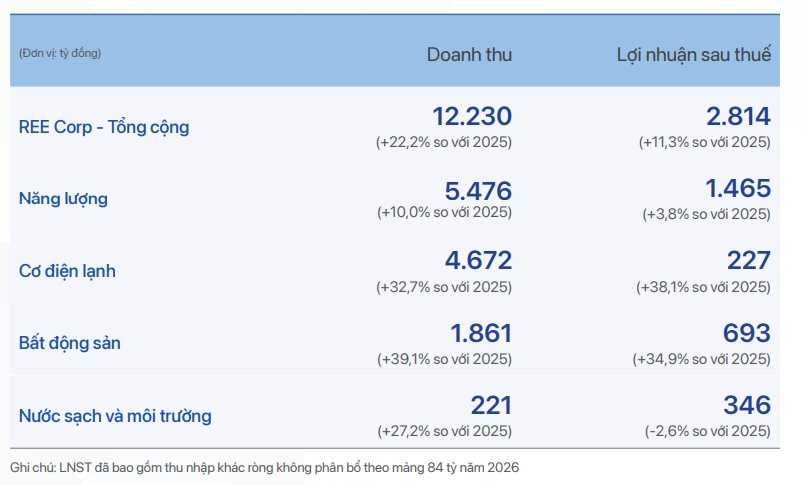Image resolution: width=809 pixels, height=485 pixels.
Task: Select the unit label Đơn vị: tỷ đồng
Action: (x=60, y=52)
